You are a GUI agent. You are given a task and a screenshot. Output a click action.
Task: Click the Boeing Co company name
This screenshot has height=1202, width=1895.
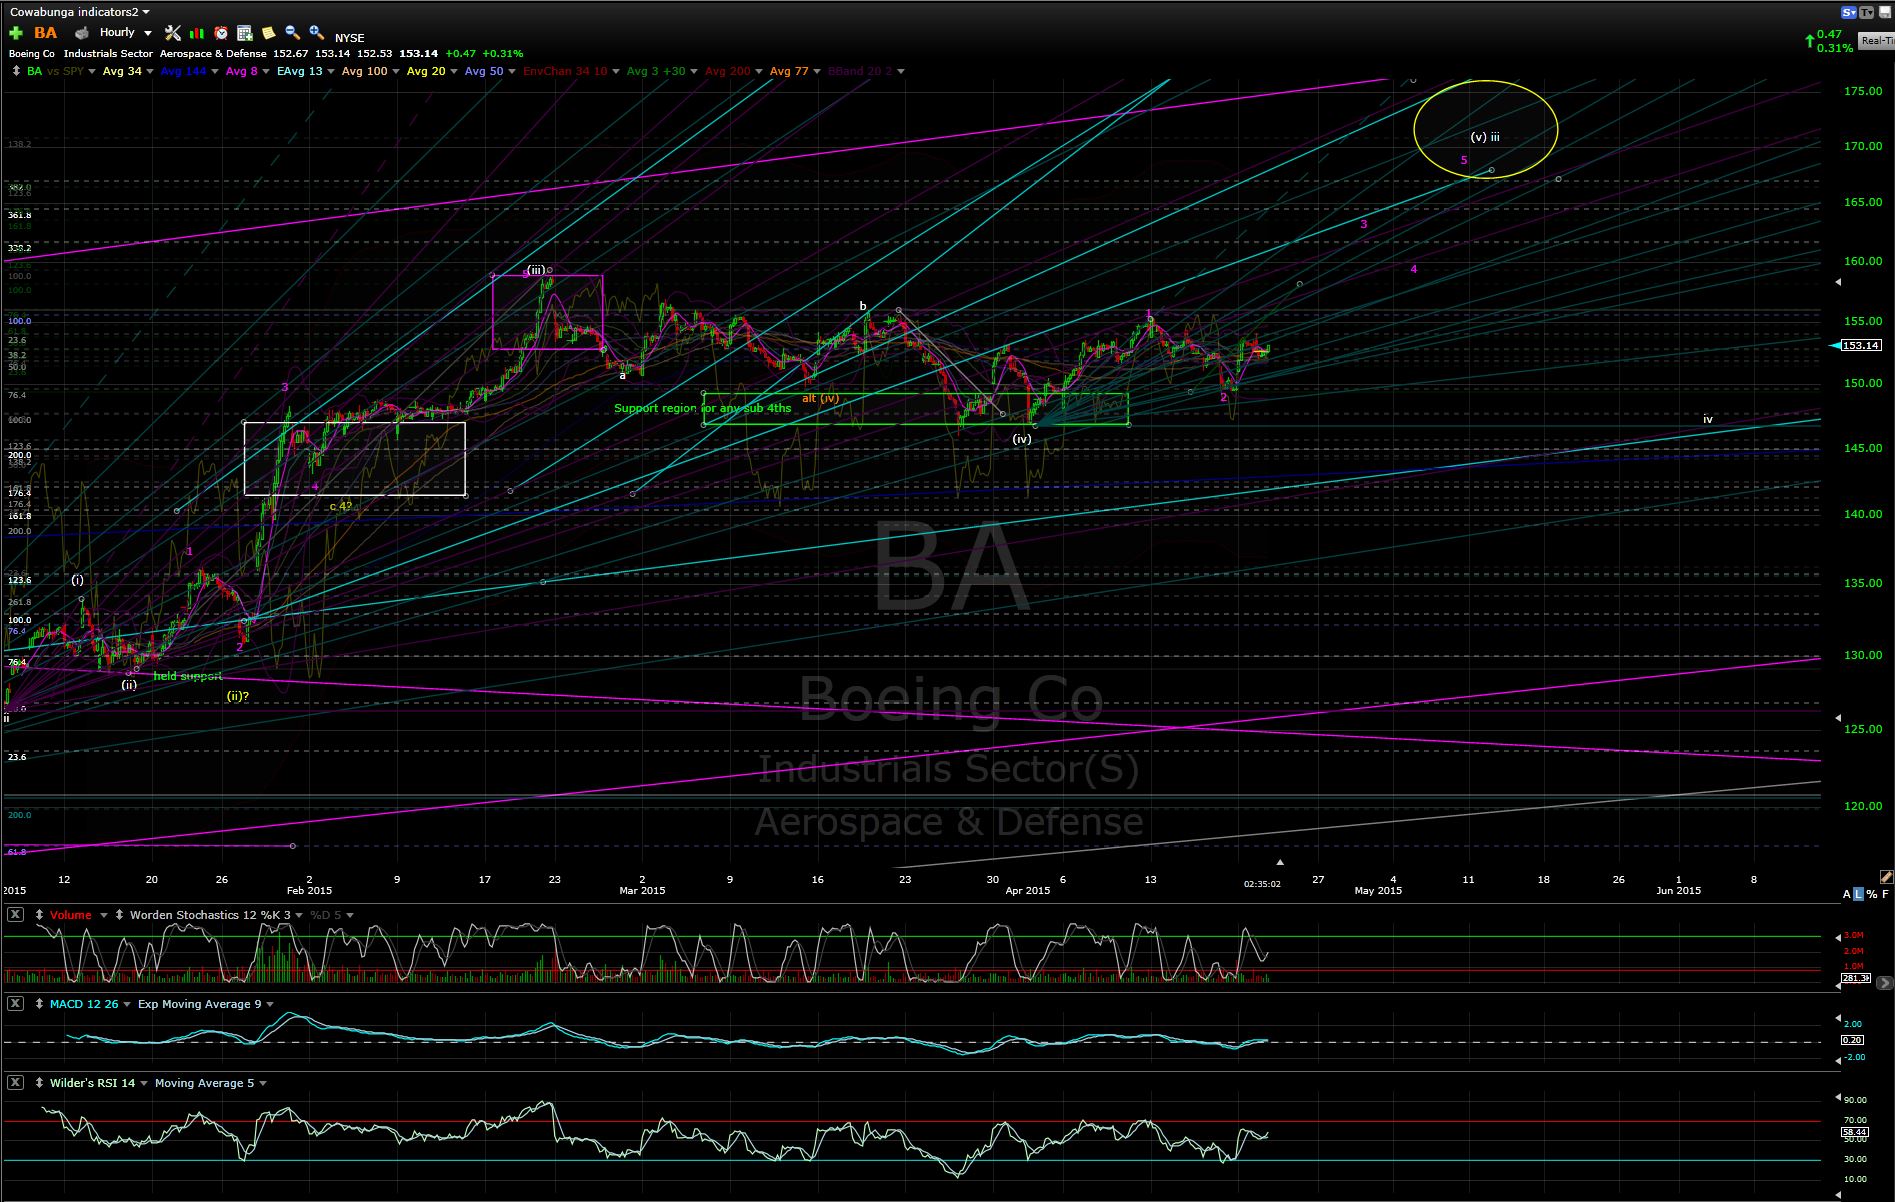click(32, 54)
